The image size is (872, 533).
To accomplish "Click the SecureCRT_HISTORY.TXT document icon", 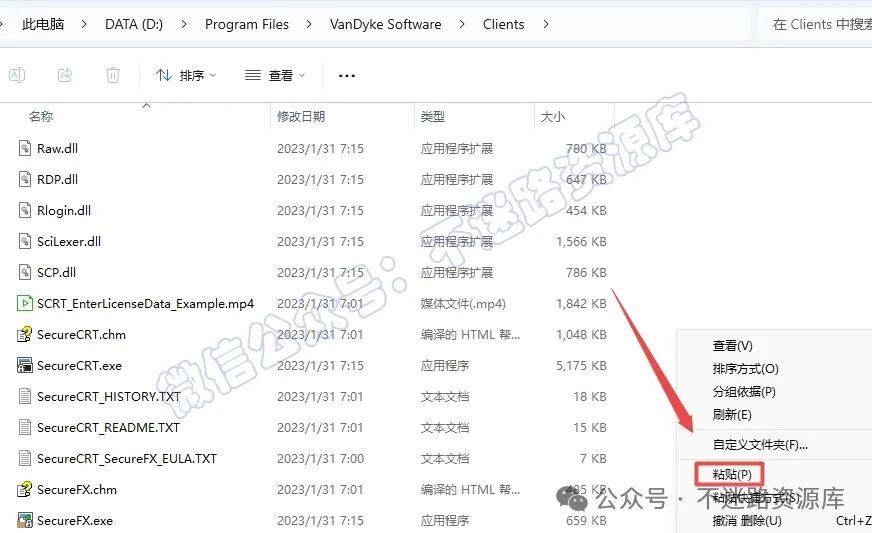I will tap(24, 396).
